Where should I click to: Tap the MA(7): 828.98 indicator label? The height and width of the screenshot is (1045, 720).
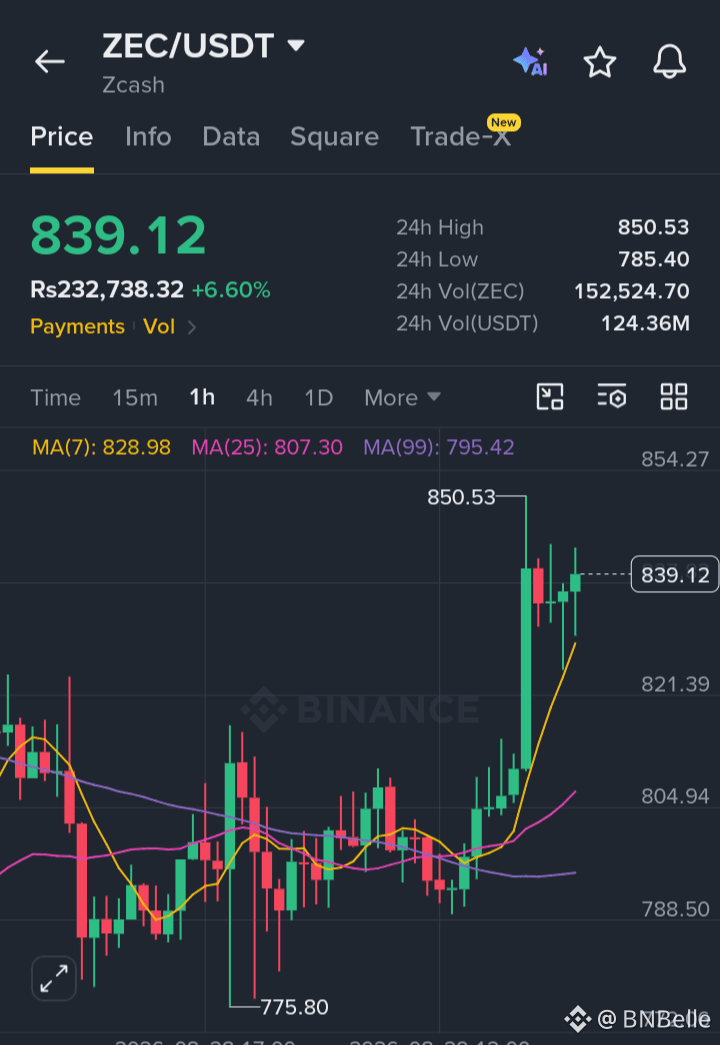tap(101, 447)
